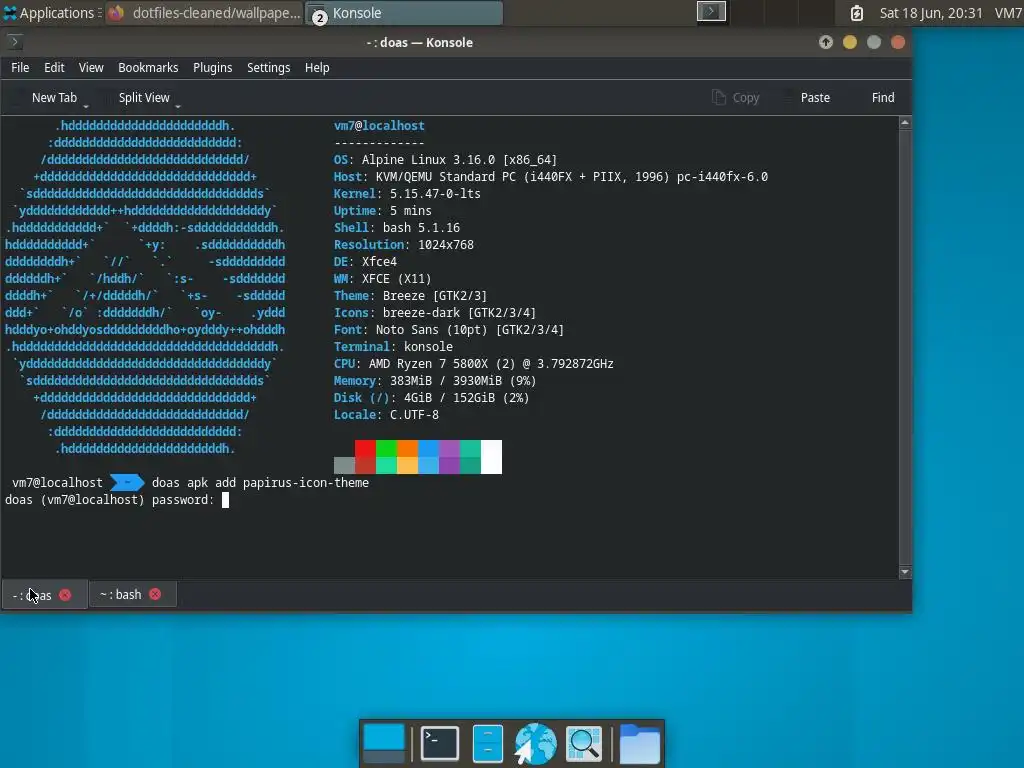This screenshot has height=768, width=1024.
Task: Open the Plugins menu
Action: 212,67
